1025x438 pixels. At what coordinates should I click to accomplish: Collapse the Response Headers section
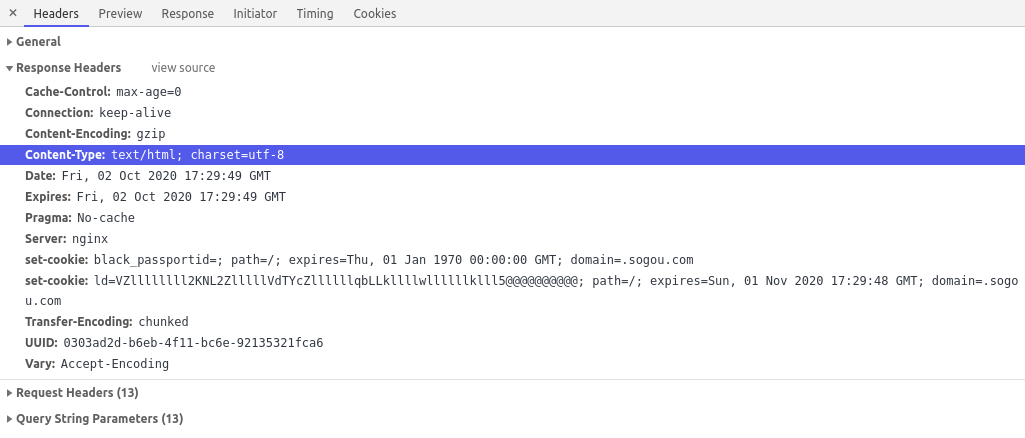coord(63,68)
